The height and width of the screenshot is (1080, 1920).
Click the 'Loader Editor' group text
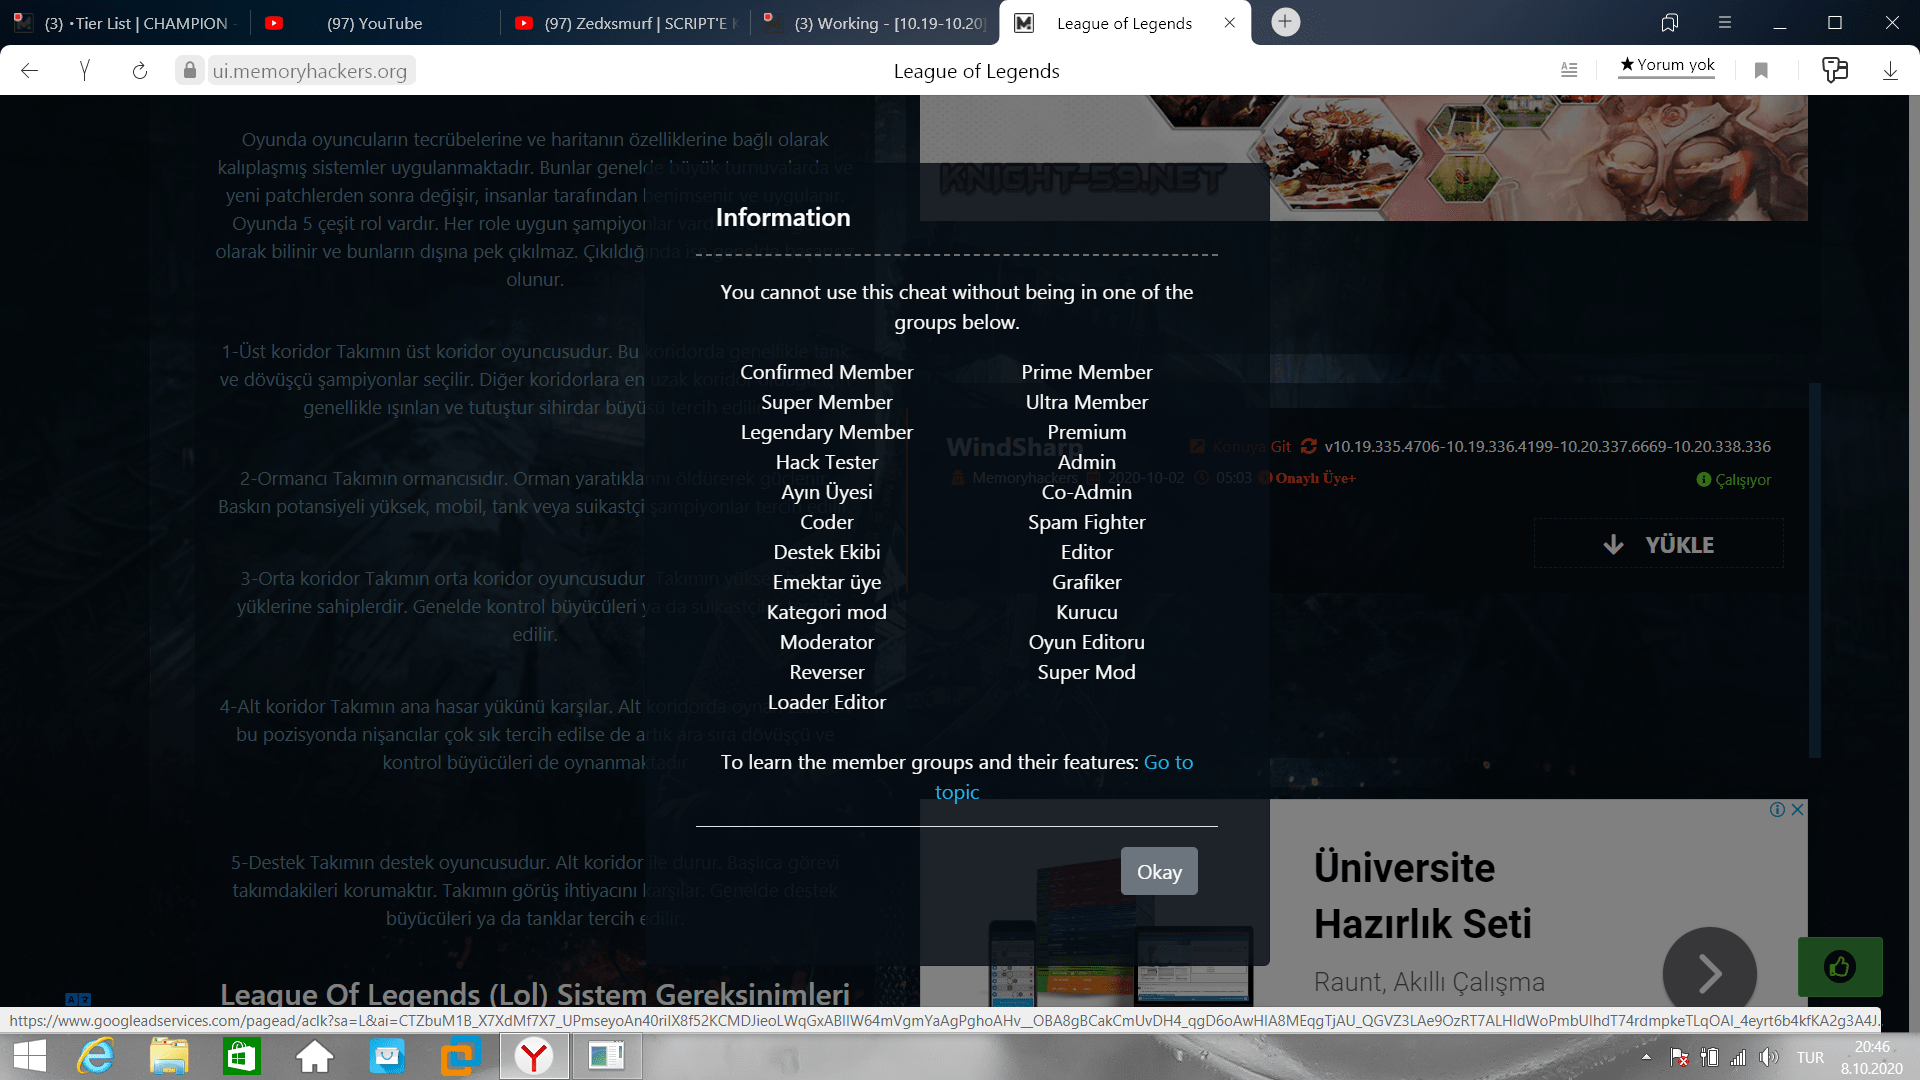[826, 702]
